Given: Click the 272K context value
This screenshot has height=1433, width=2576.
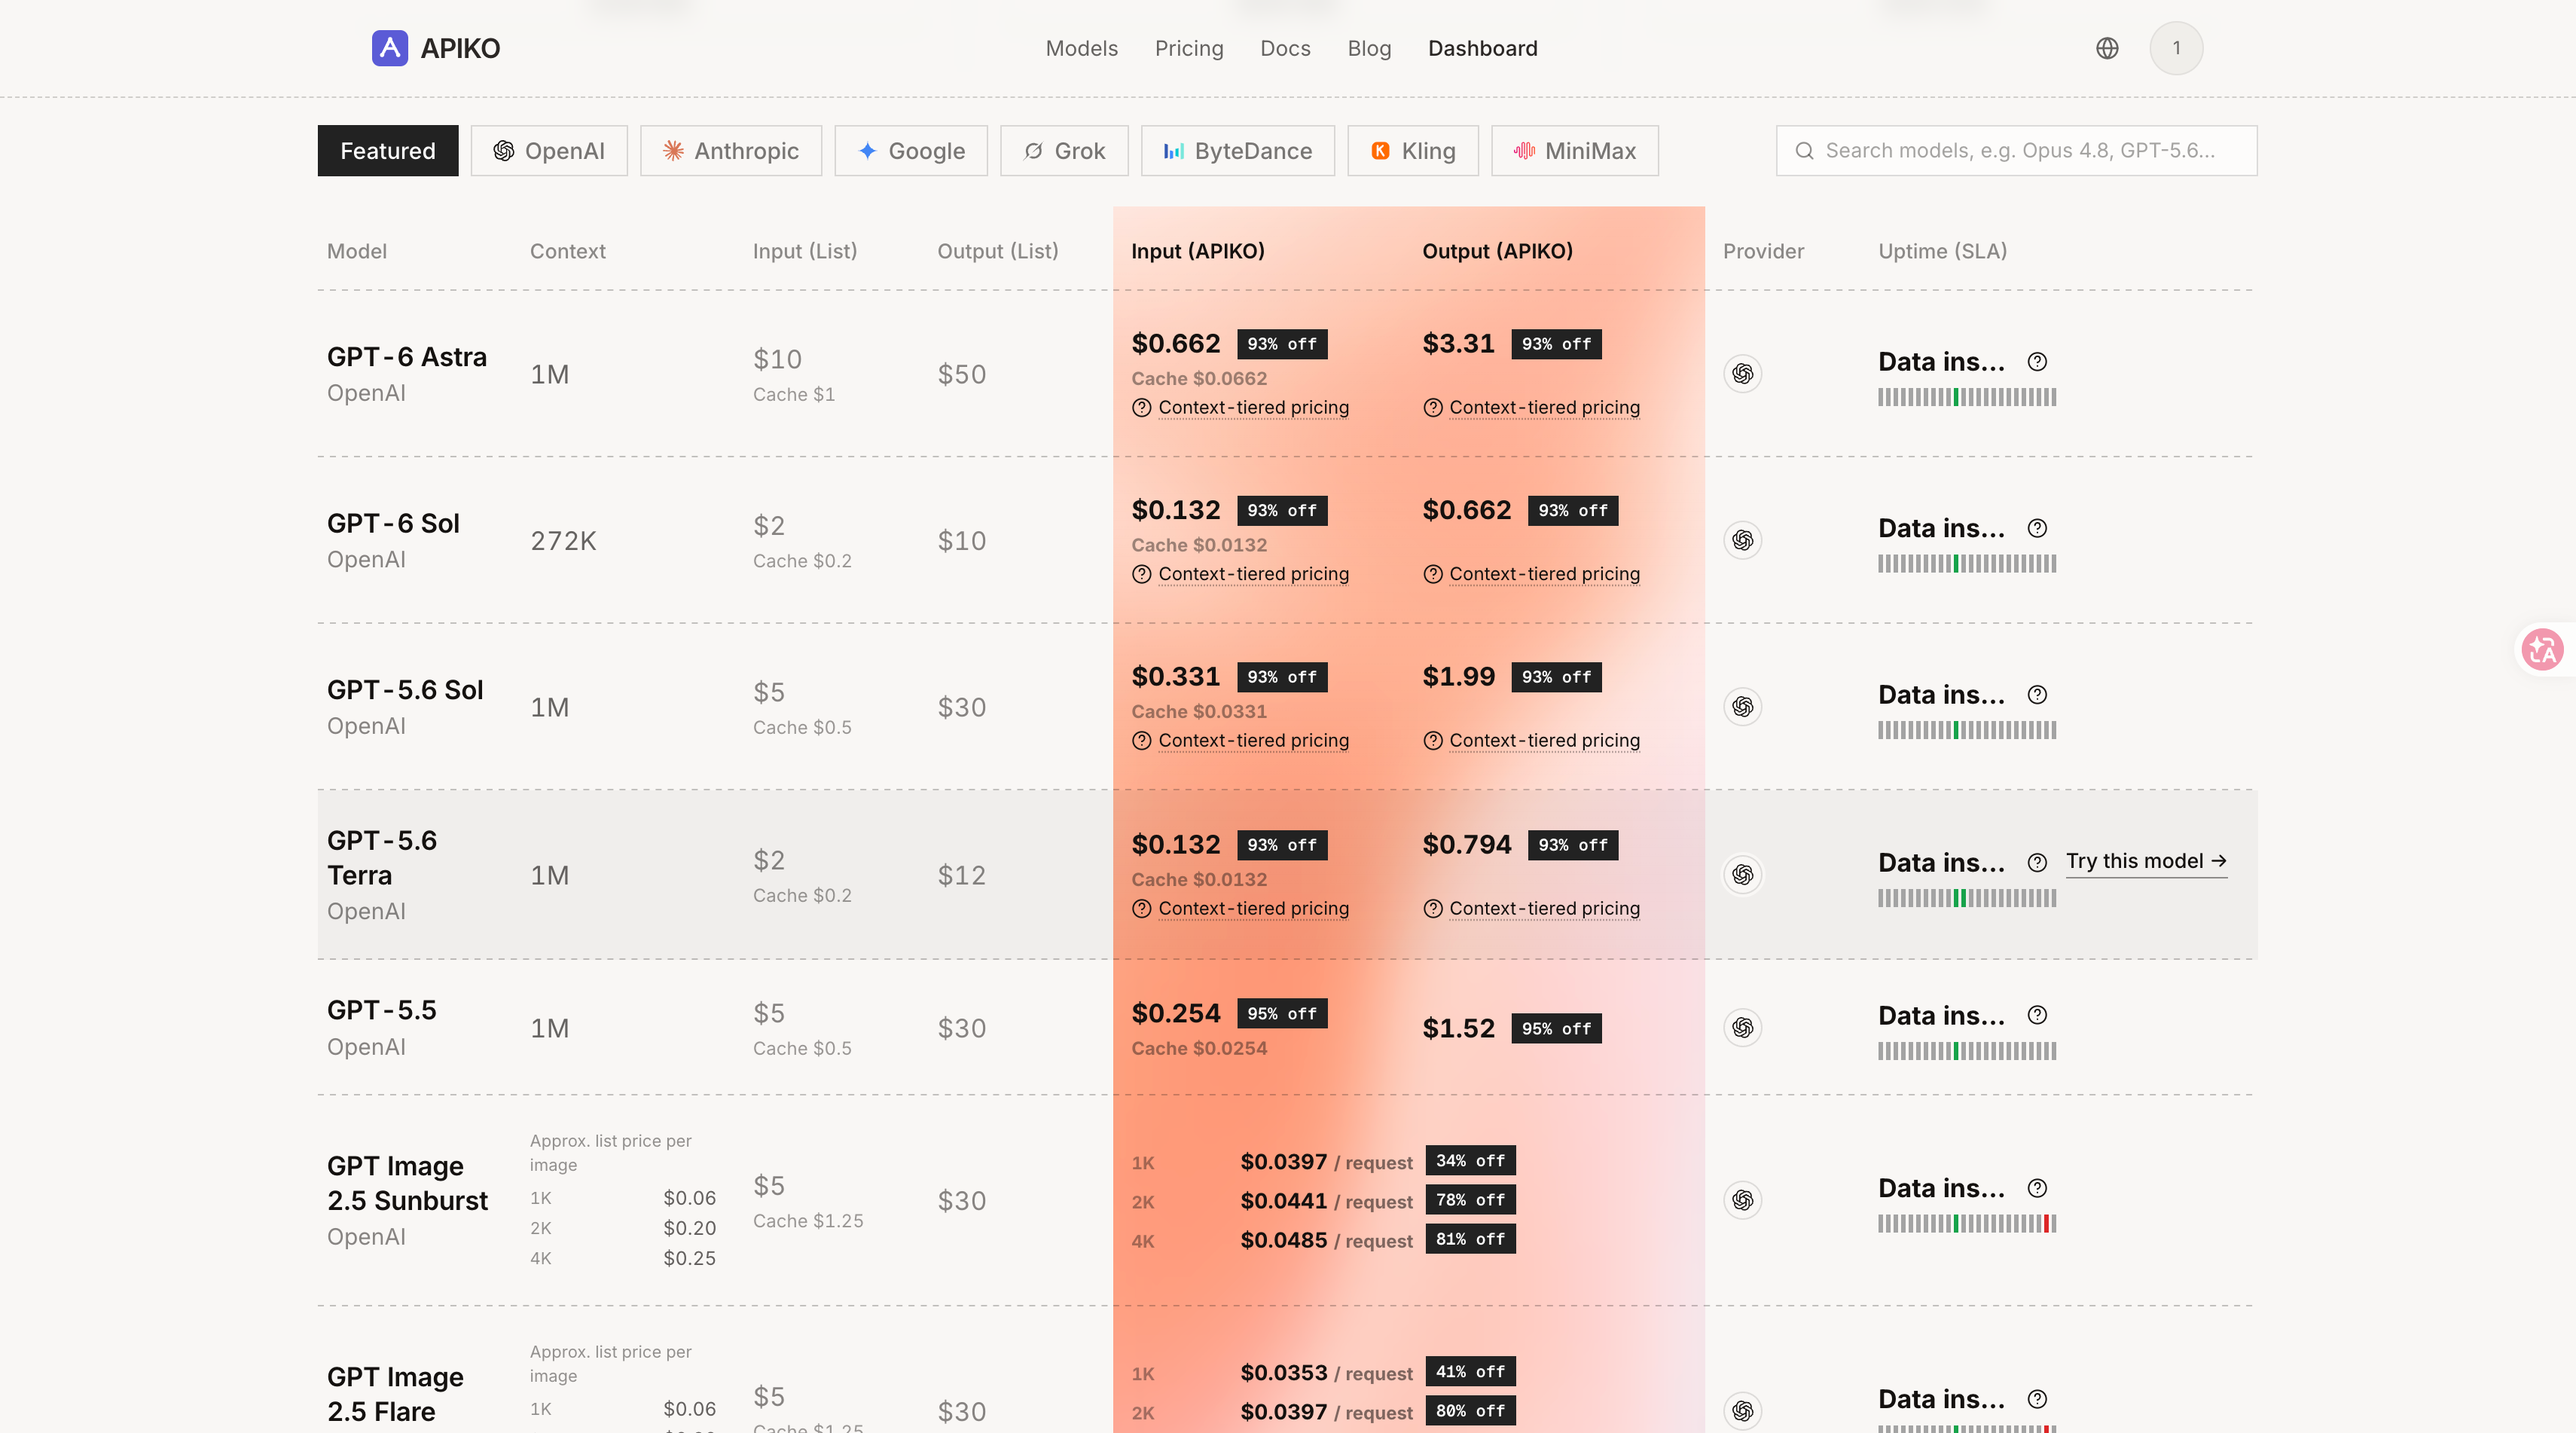Looking at the screenshot, I should (x=563, y=541).
